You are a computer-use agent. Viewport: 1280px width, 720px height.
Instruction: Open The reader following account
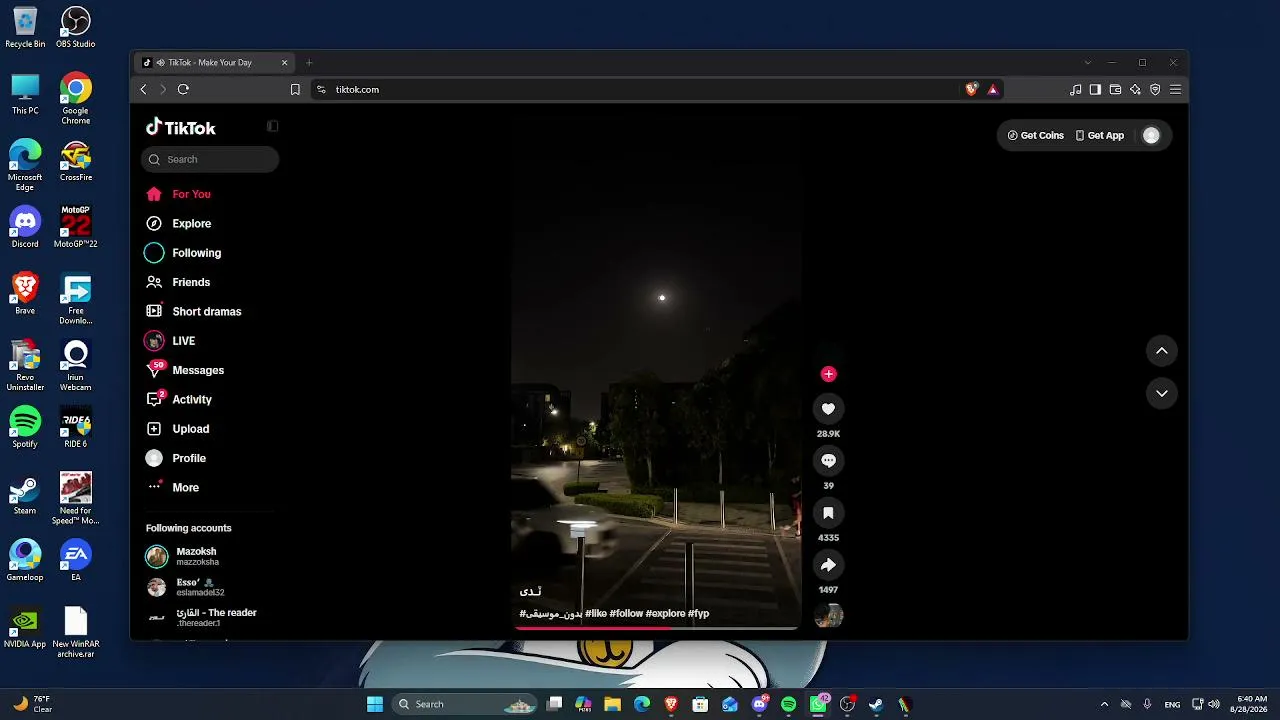point(201,617)
